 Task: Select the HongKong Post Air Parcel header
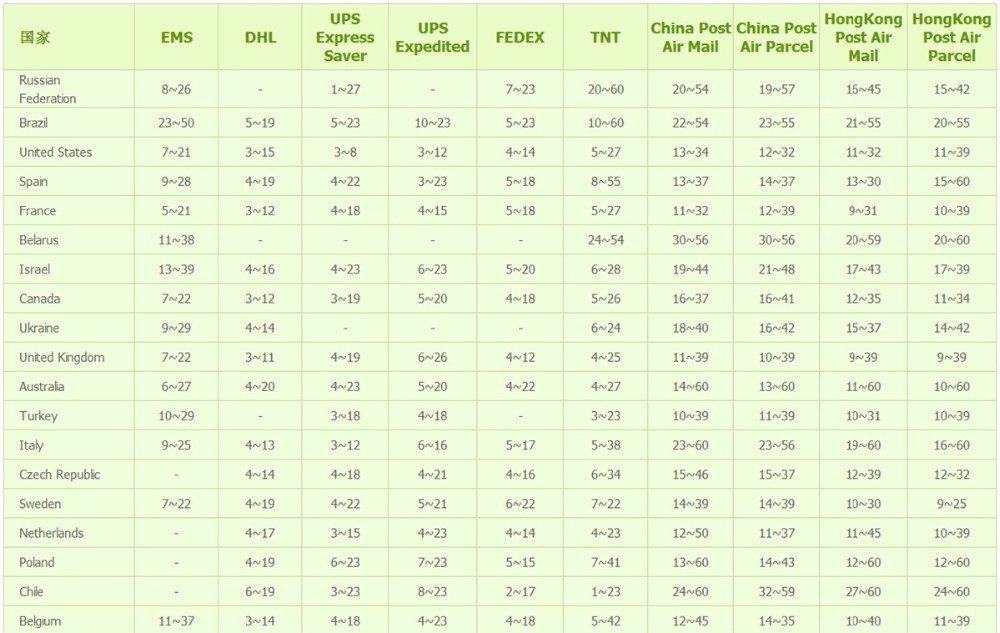pos(951,38)
